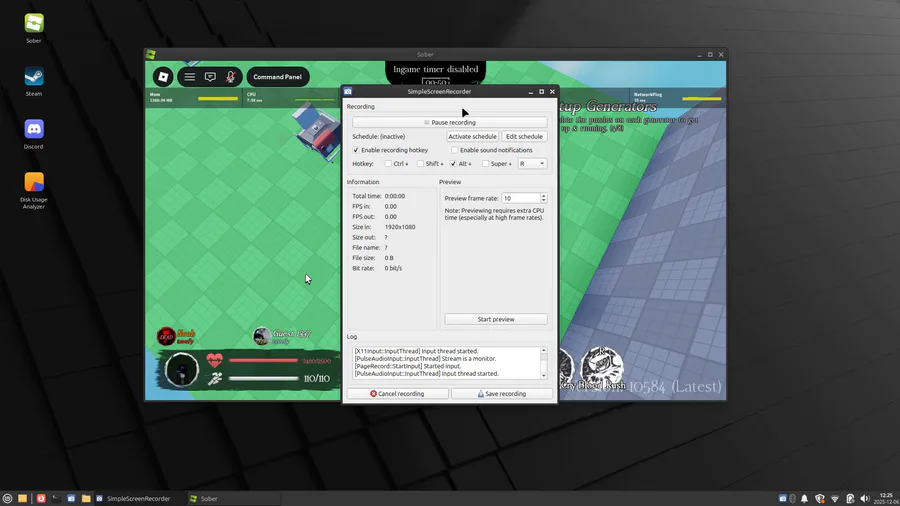900x506 pixels.
Task: Click the Noob player avatar icon
Action: tap(166, 336)
